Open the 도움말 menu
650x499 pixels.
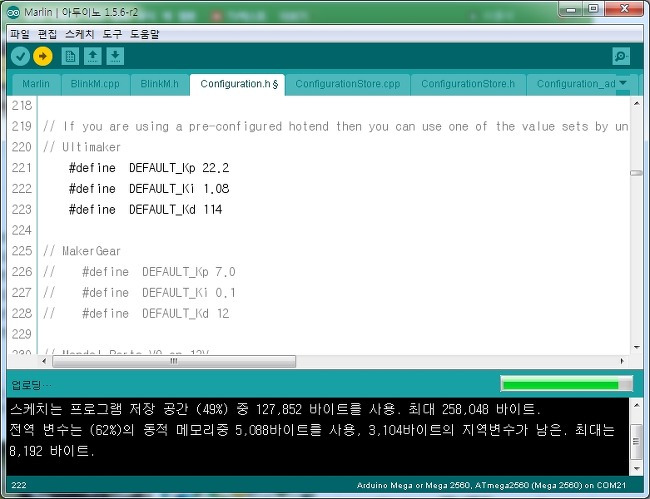145,34
